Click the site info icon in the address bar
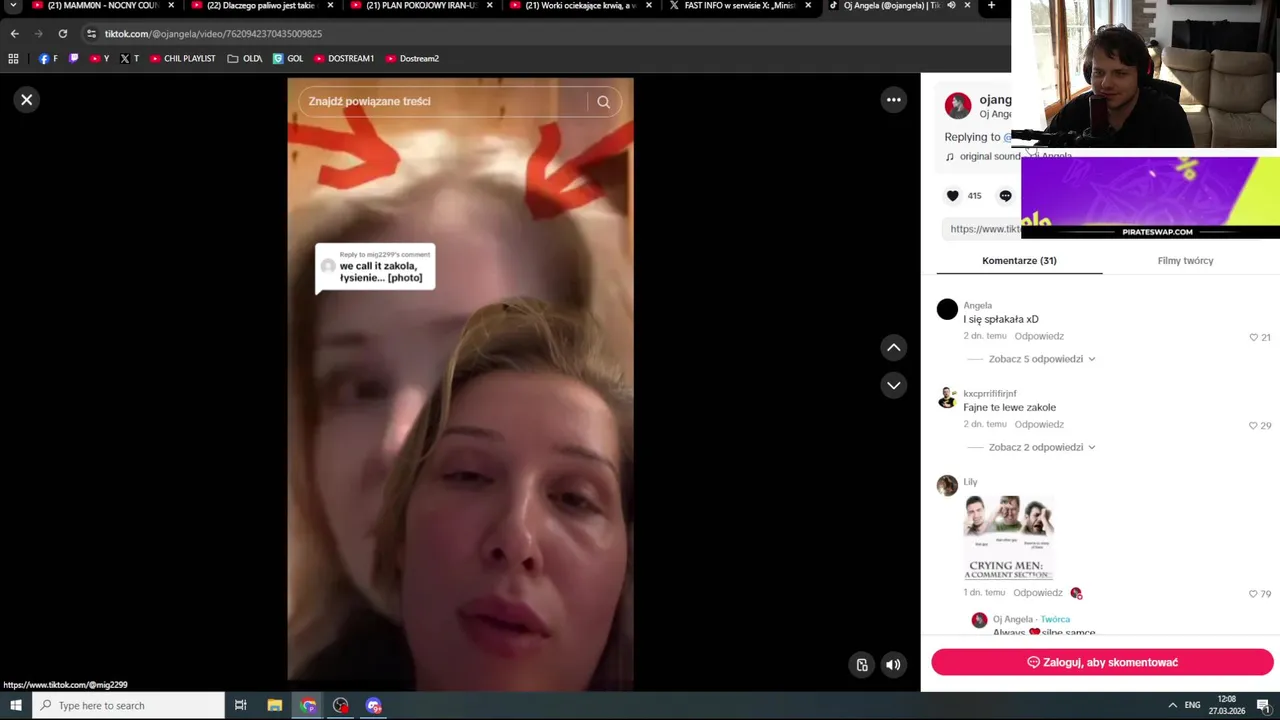This screenshot has width=1280, height=720. (91, 34)
